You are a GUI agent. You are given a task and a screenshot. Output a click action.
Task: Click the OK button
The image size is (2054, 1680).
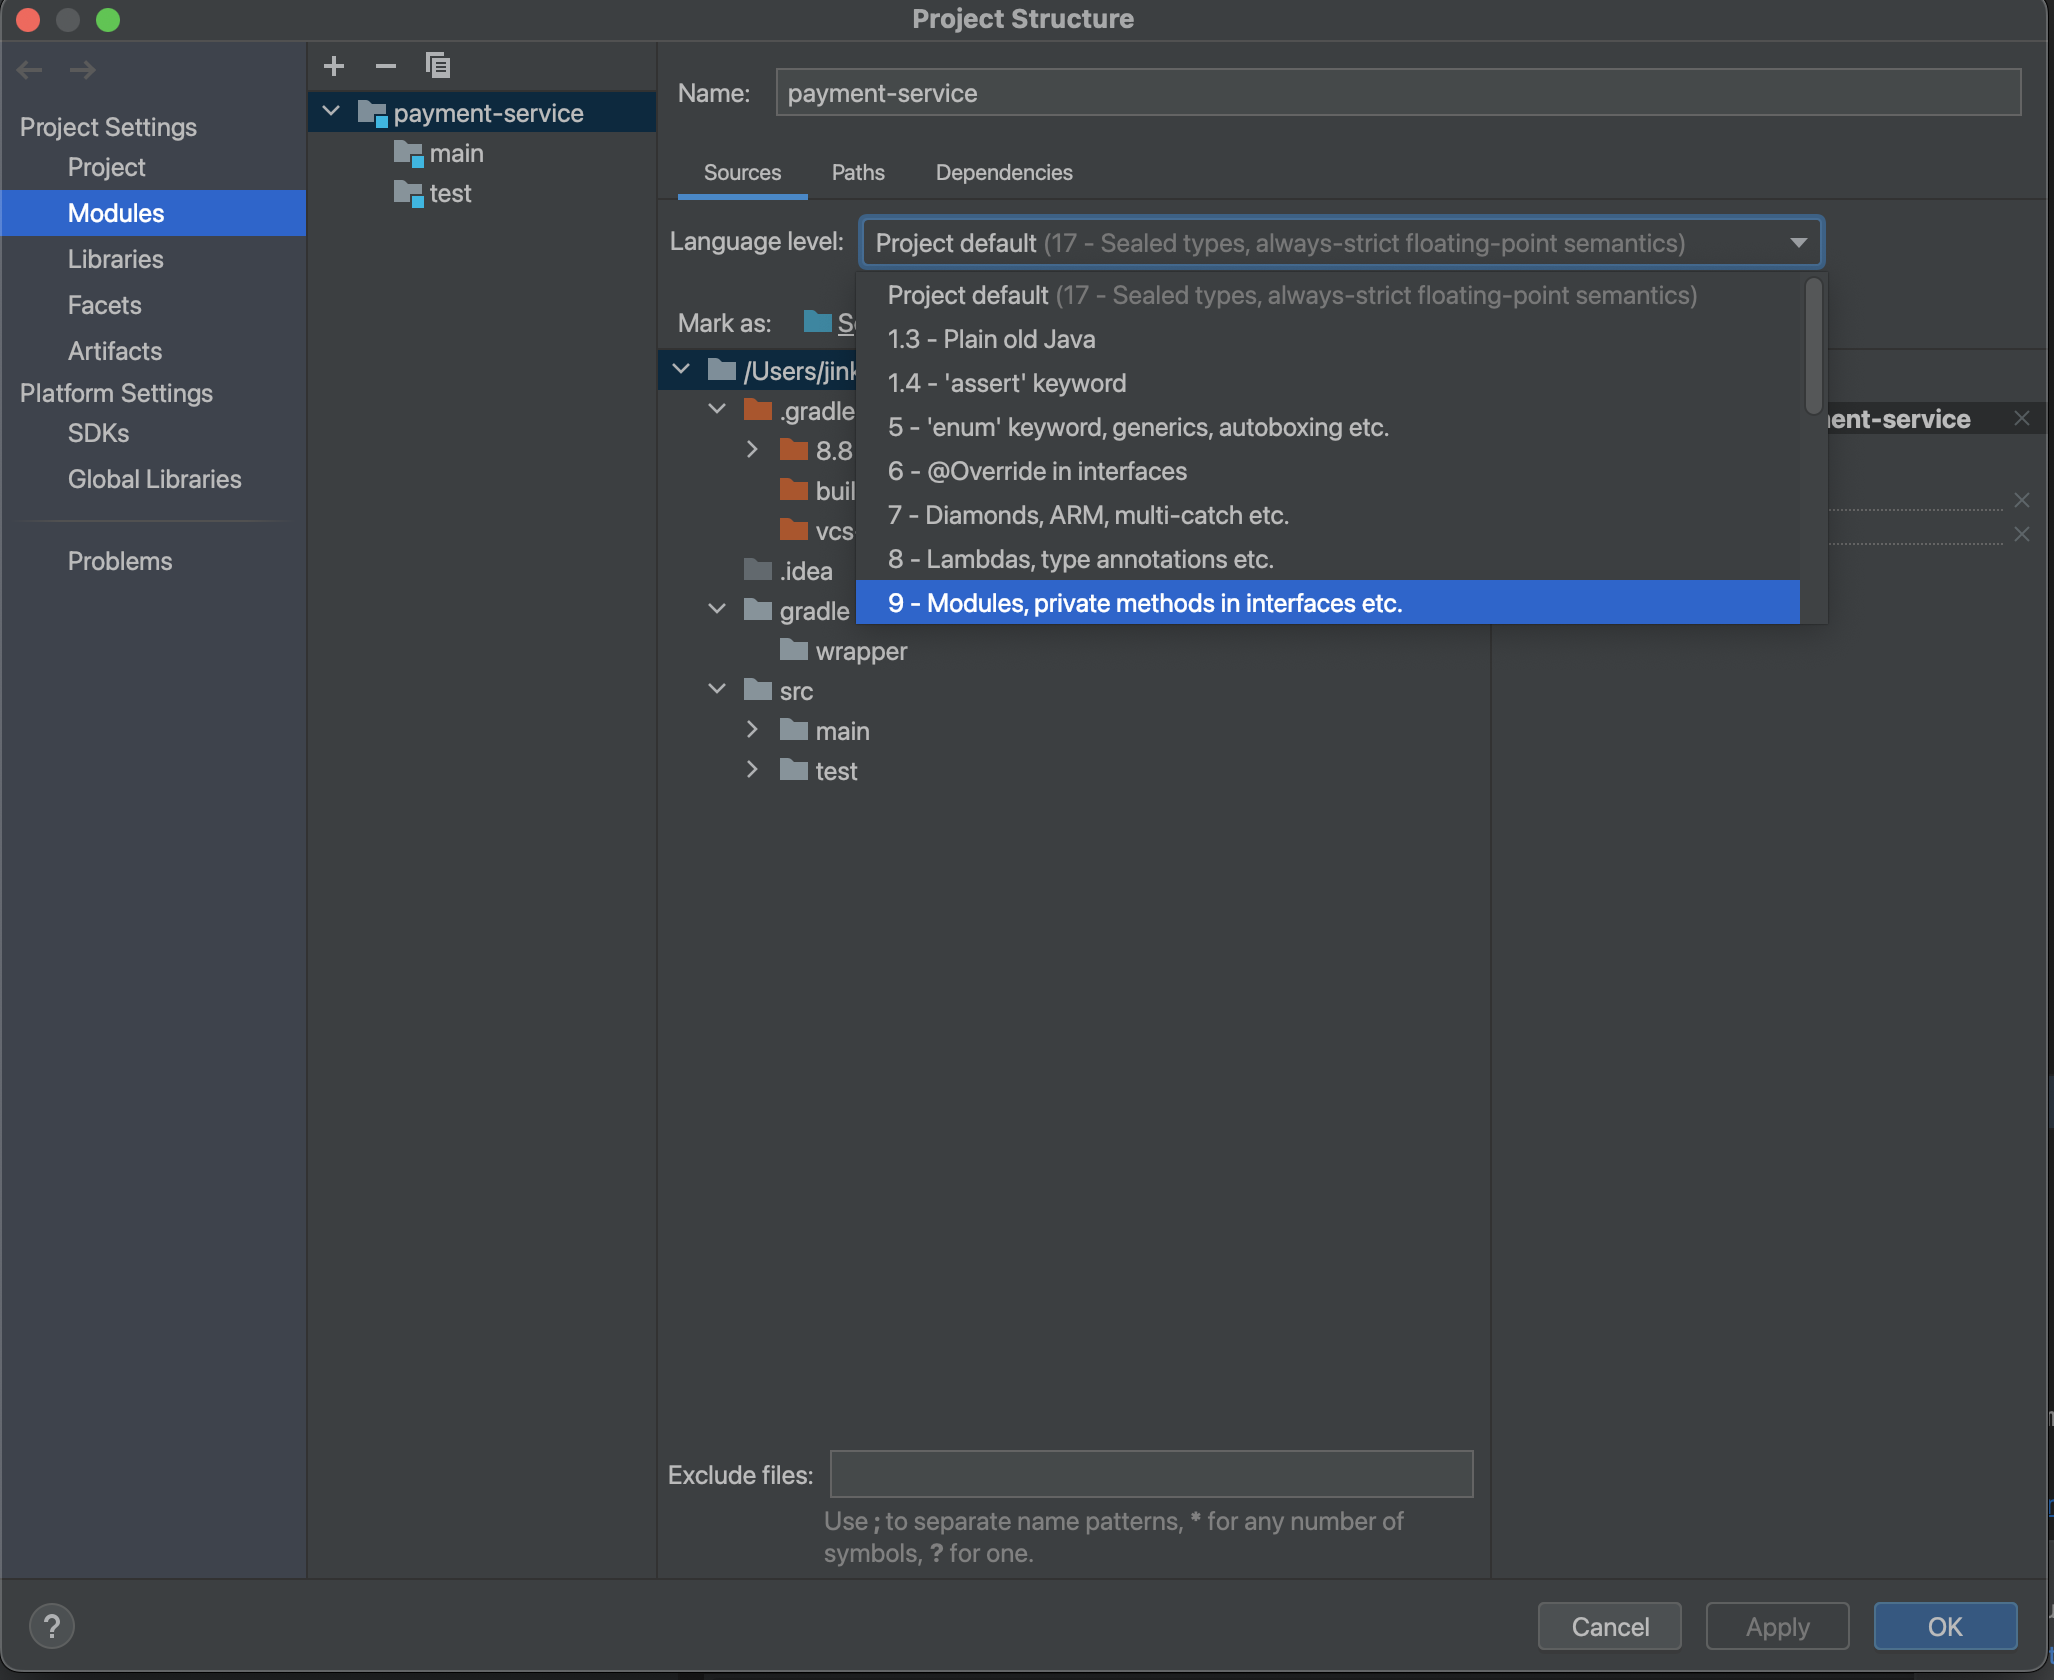tap(1944, 1627)
